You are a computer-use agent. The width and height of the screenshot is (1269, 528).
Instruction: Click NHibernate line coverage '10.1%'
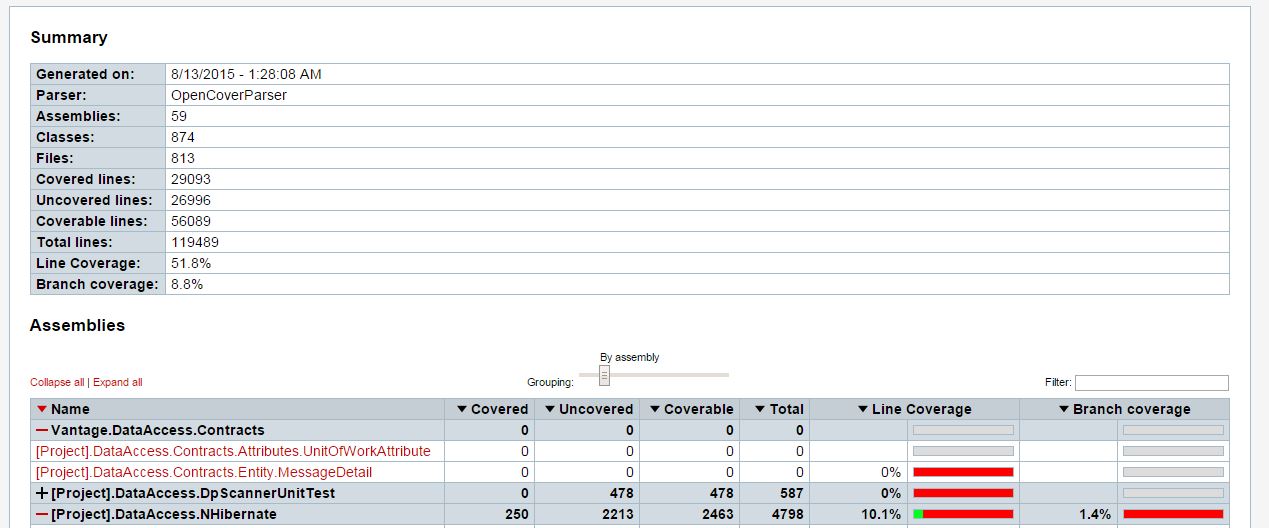[883, 514]
